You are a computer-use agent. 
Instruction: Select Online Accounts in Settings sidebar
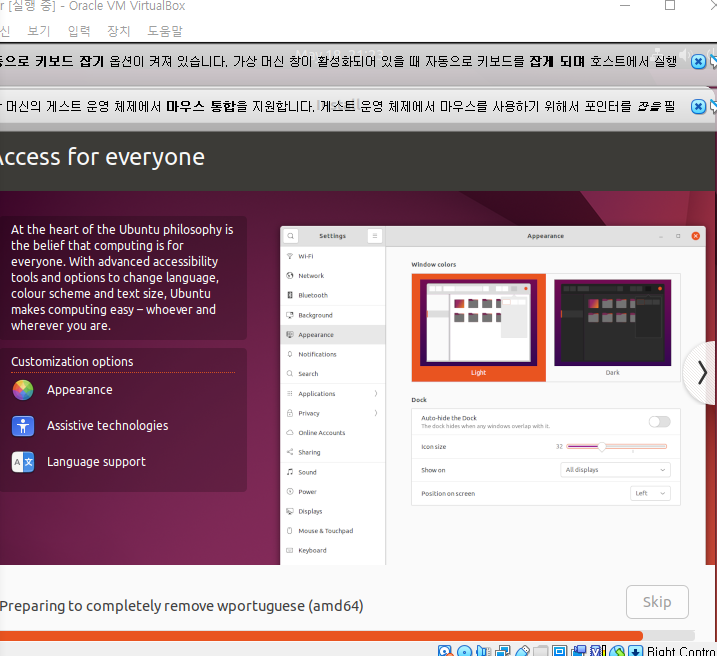pos(332,432)
